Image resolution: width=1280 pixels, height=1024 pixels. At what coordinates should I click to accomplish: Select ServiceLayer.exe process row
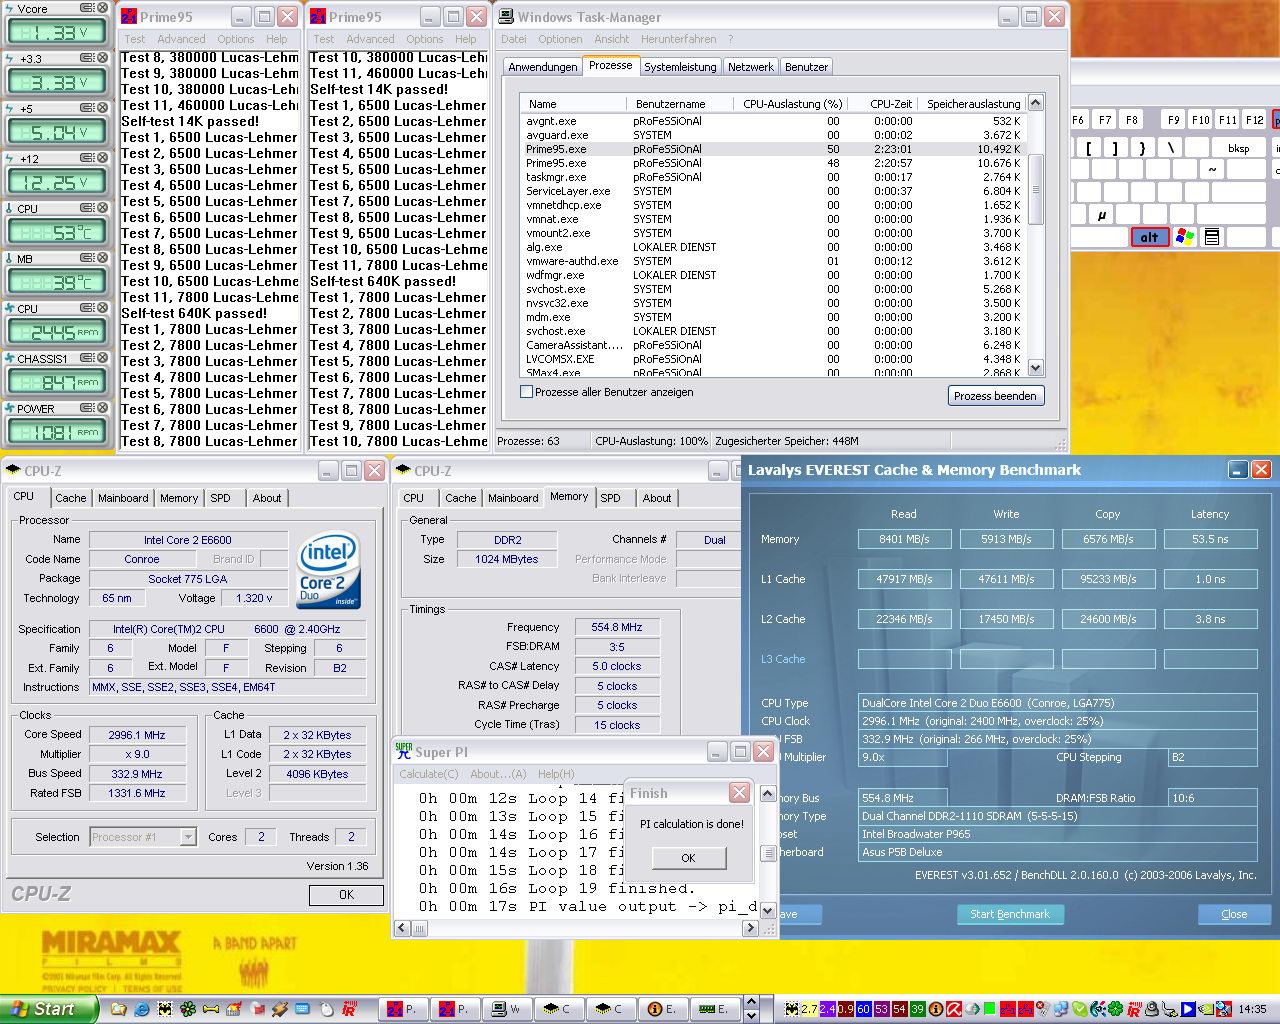pyautogui.click(x=774, y=191)
